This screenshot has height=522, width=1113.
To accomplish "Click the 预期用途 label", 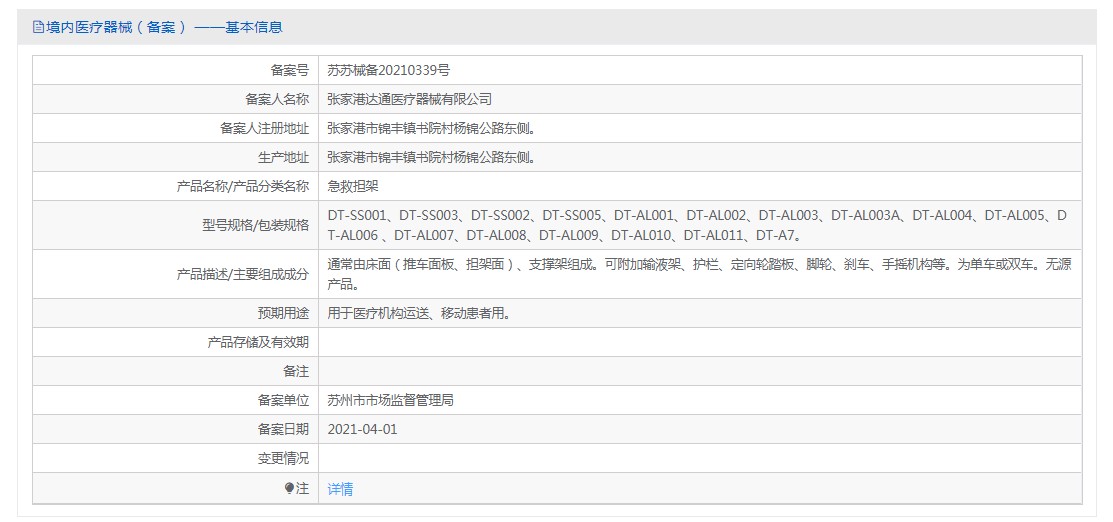I will point(283,313).
